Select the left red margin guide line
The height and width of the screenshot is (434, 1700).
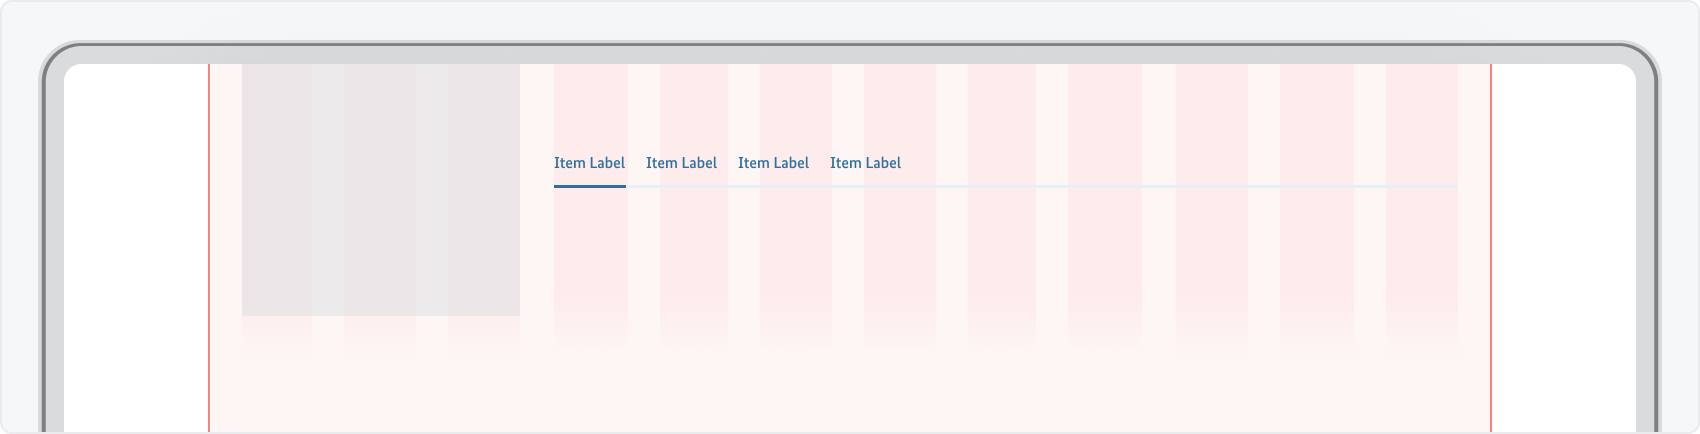[x=209, y=250]
